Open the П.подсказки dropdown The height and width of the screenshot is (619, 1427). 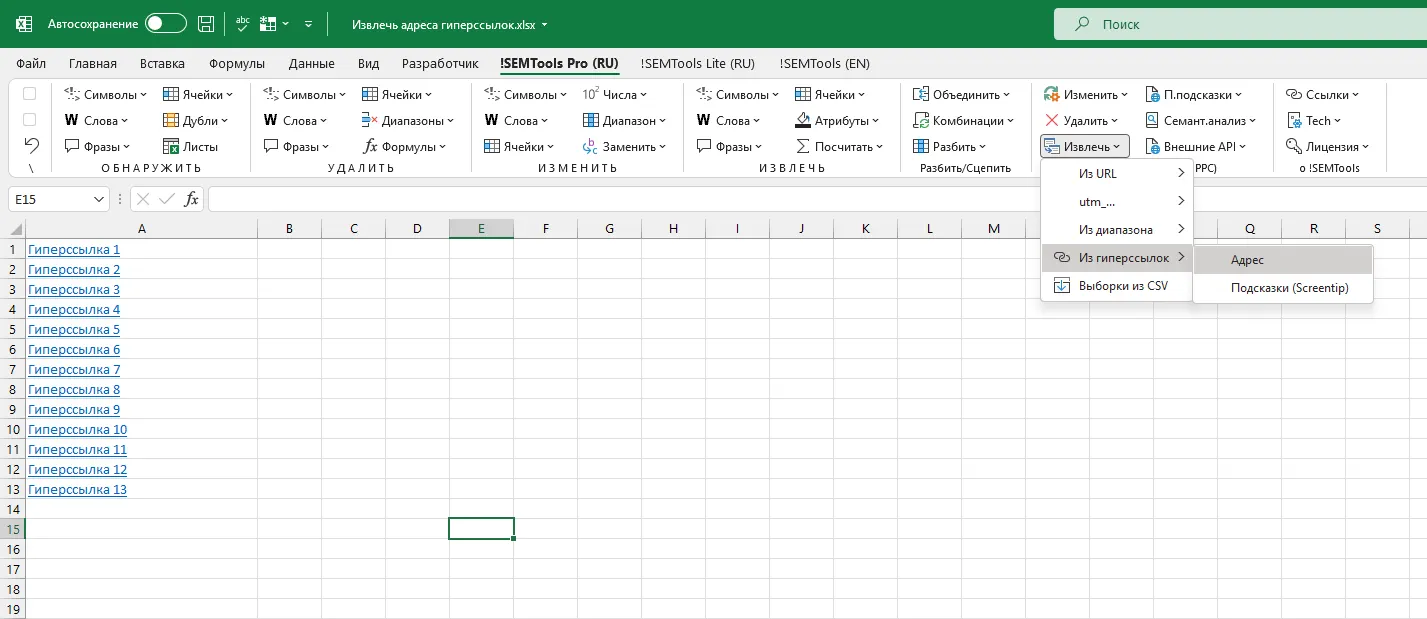pyautogui.click(x=1194, y=94)
